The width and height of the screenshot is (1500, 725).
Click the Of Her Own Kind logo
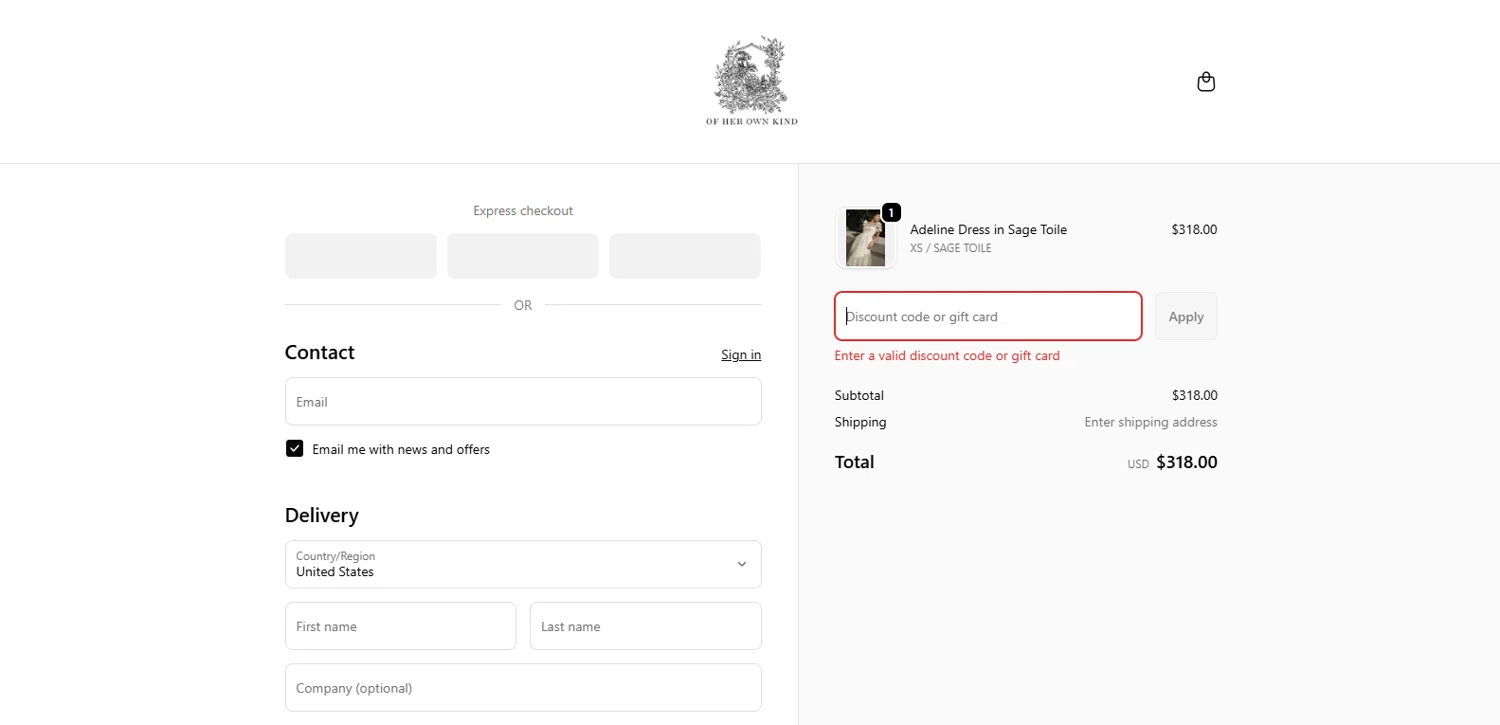click(751, 81)
